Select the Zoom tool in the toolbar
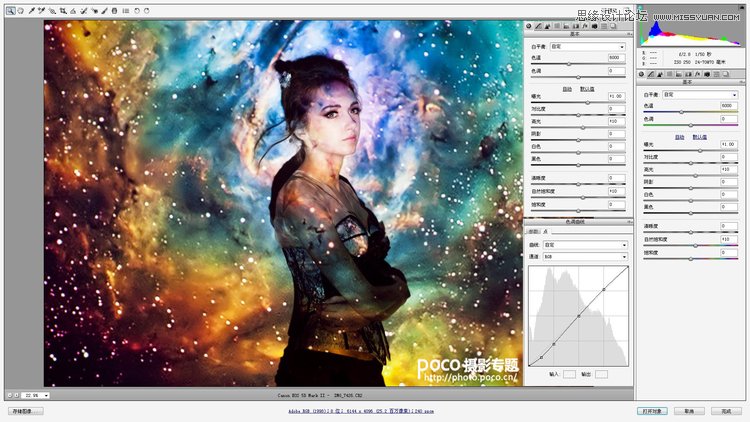The image size is (750, 422). (9, 10)
